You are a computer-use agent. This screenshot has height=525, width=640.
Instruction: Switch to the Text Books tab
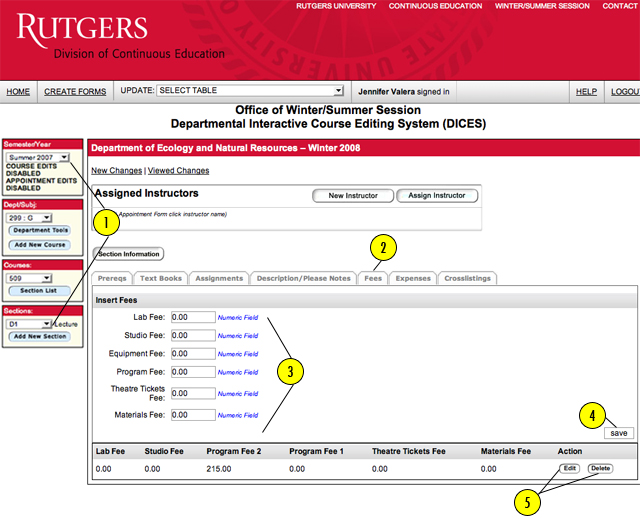161,278
